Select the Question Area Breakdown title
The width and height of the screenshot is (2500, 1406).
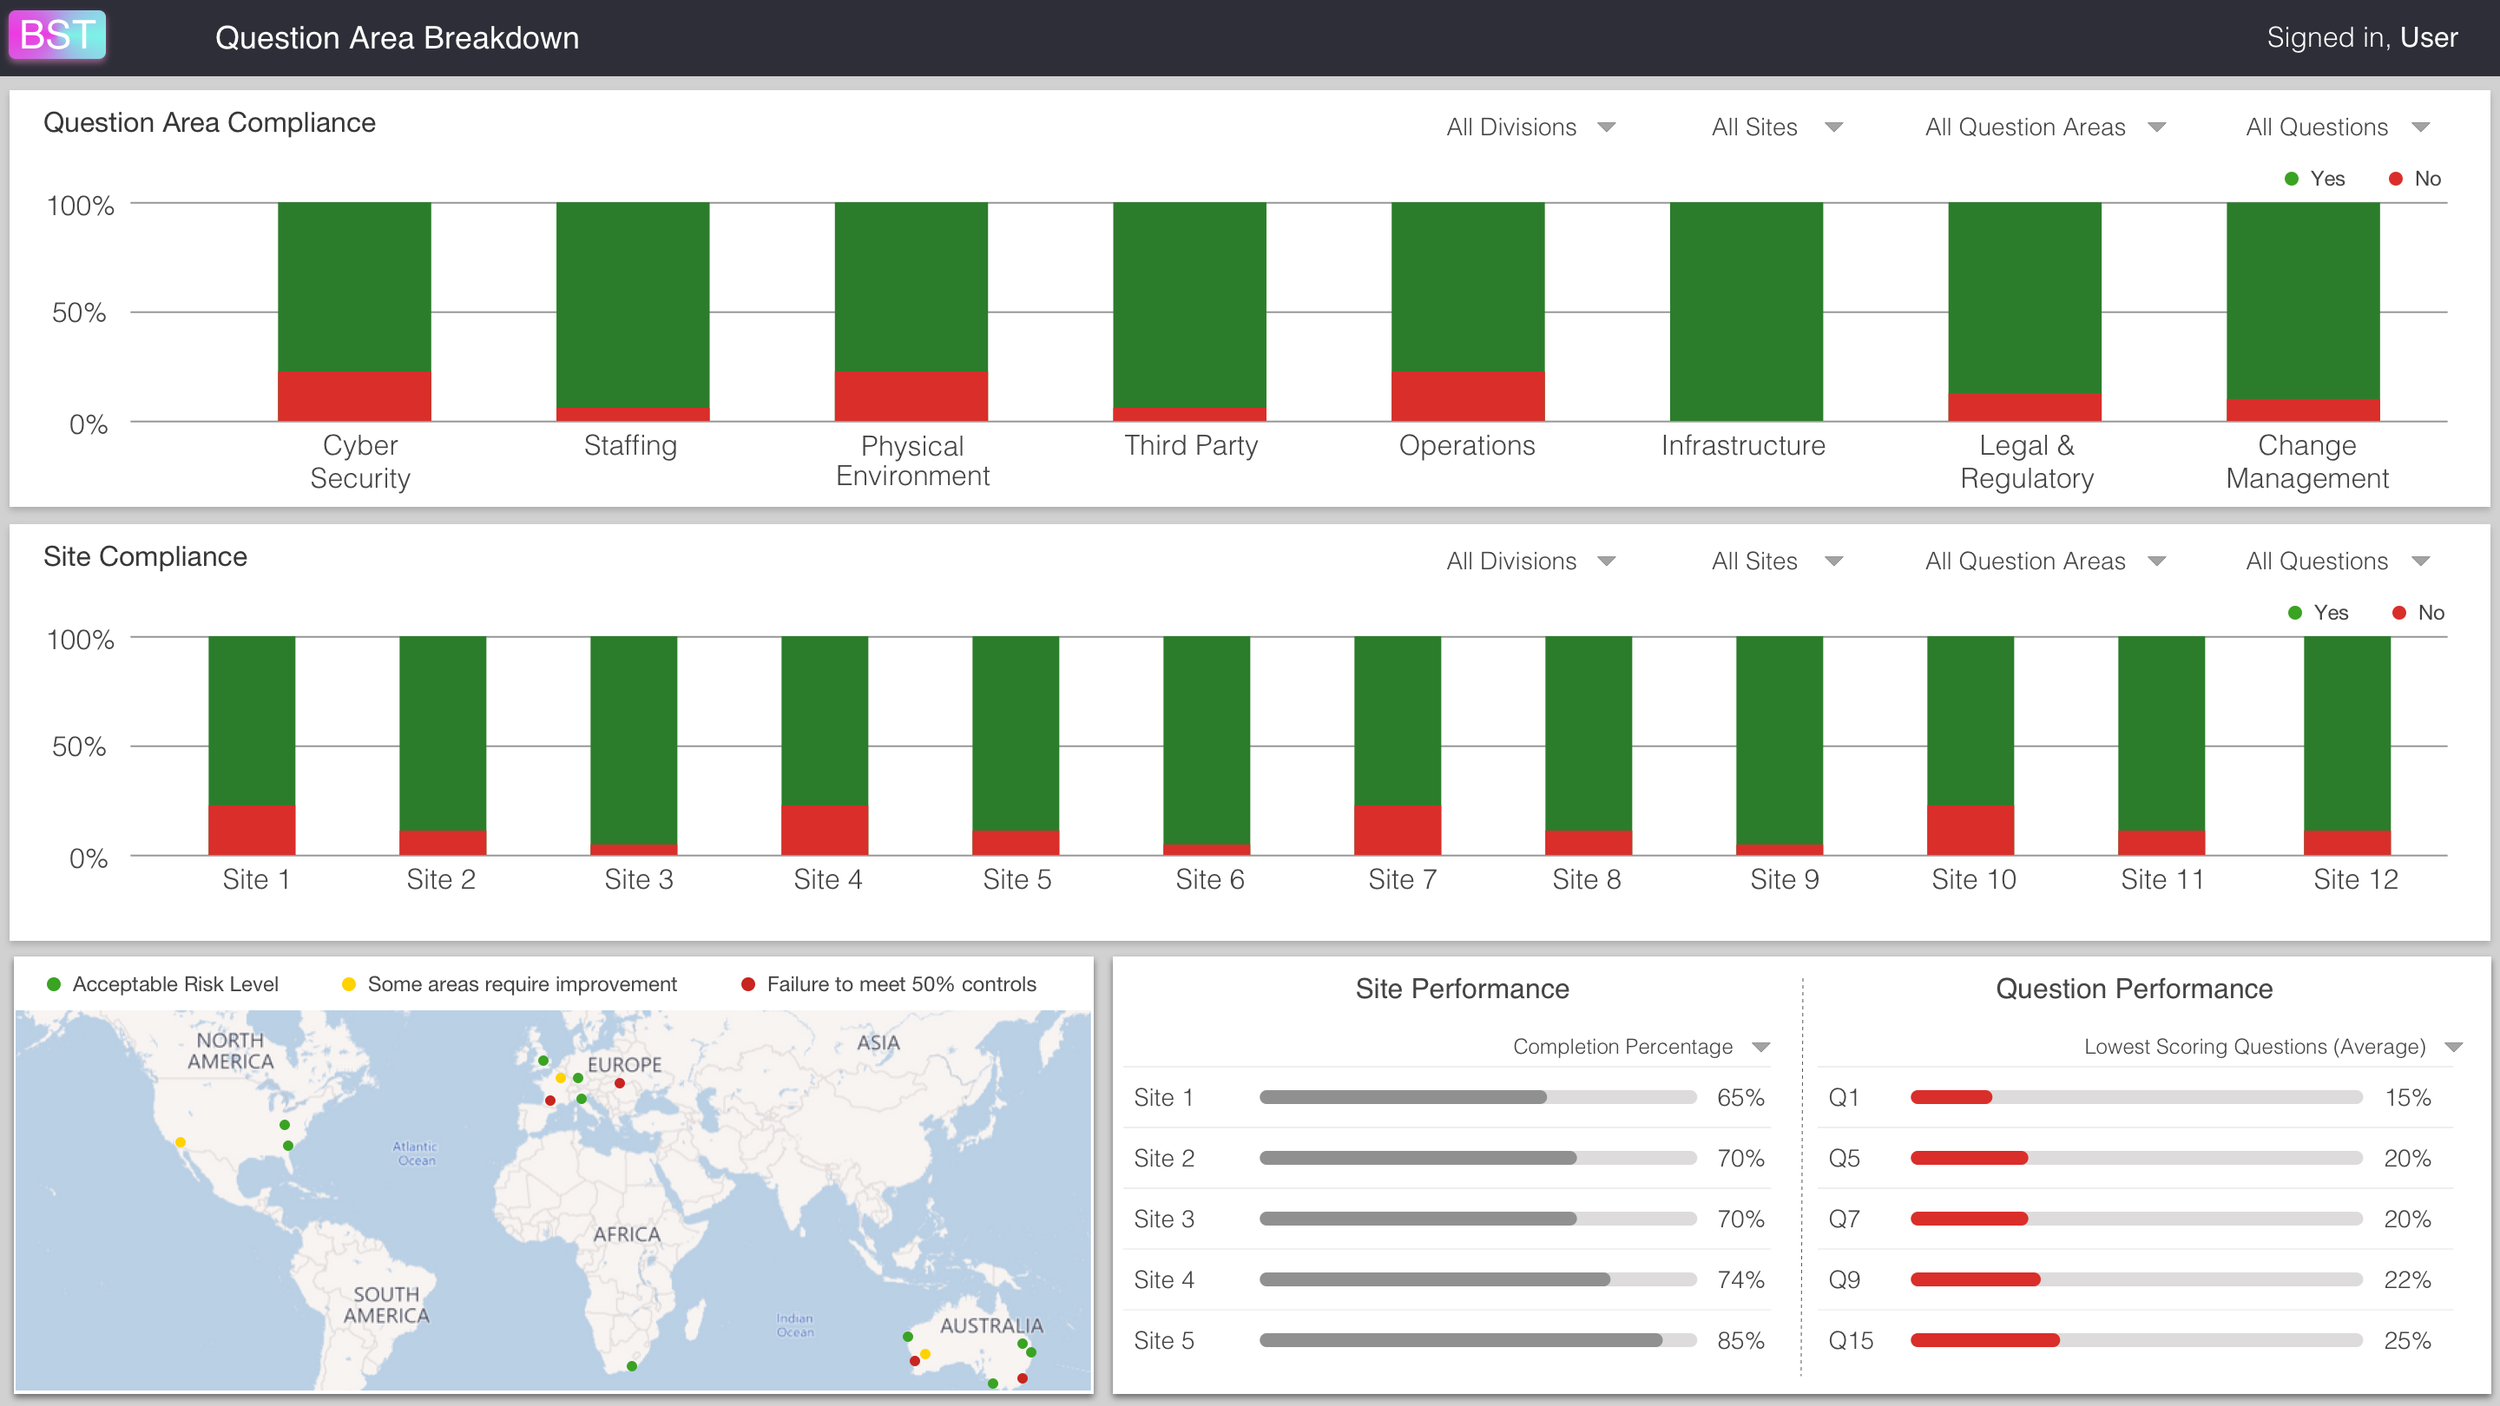398,37
